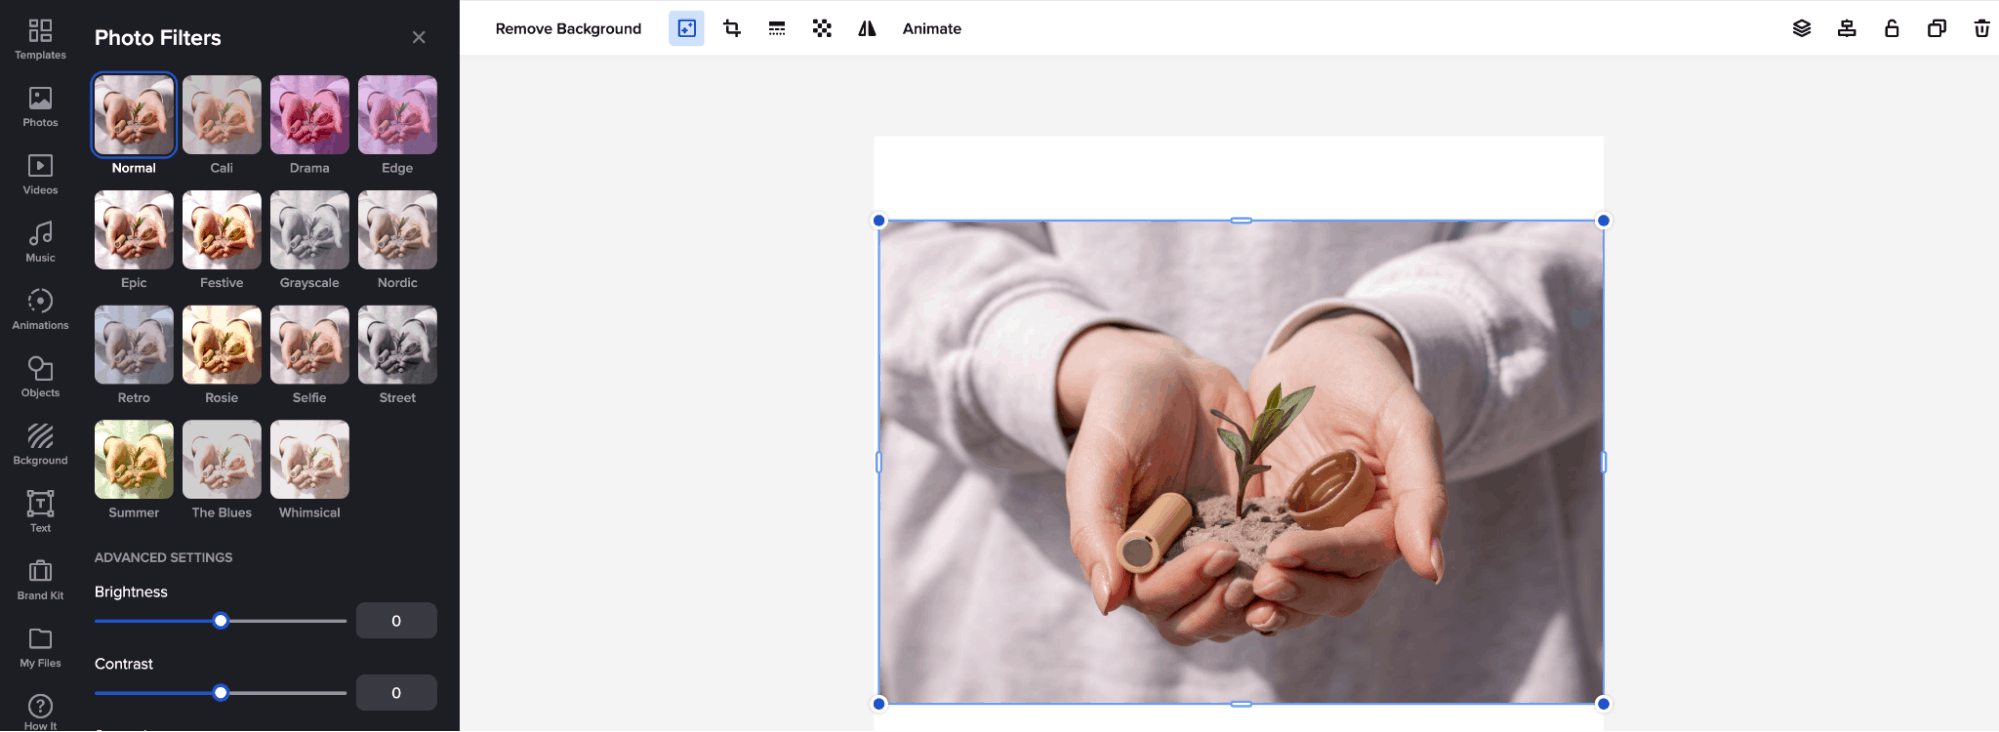Toggle the lock icon
The width and height of the screenshot is (1999, 732).
click(x=1892, y=29)
